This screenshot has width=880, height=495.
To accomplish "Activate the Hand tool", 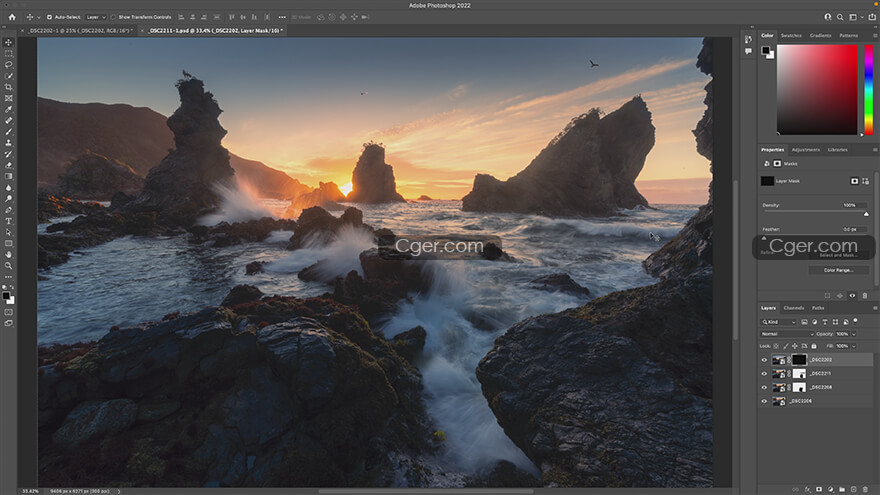I will coord(9,254).
